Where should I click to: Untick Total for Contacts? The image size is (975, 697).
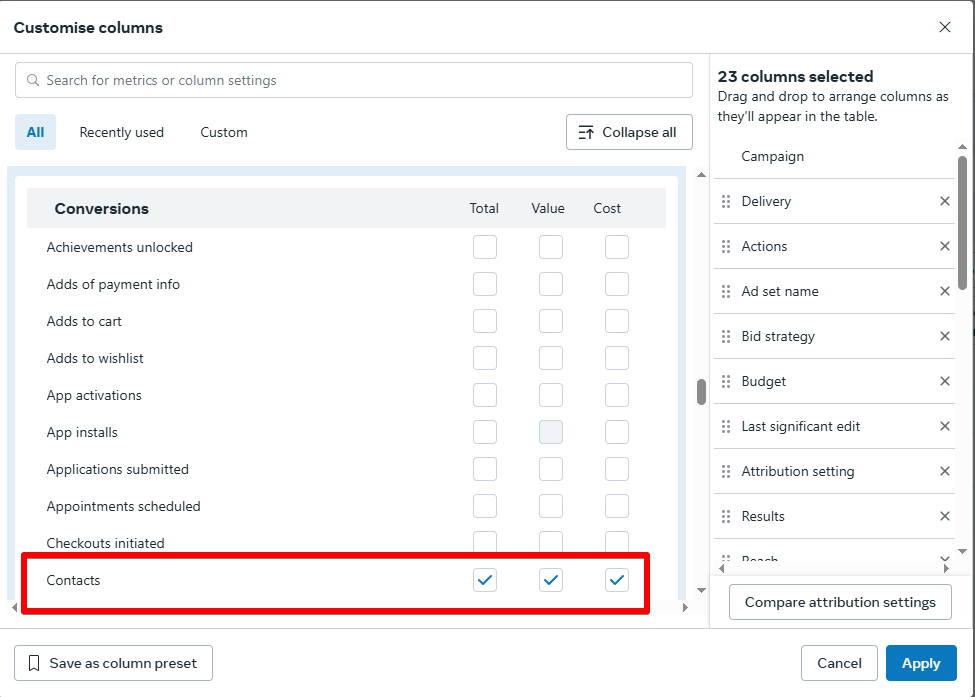click(485, 580)
